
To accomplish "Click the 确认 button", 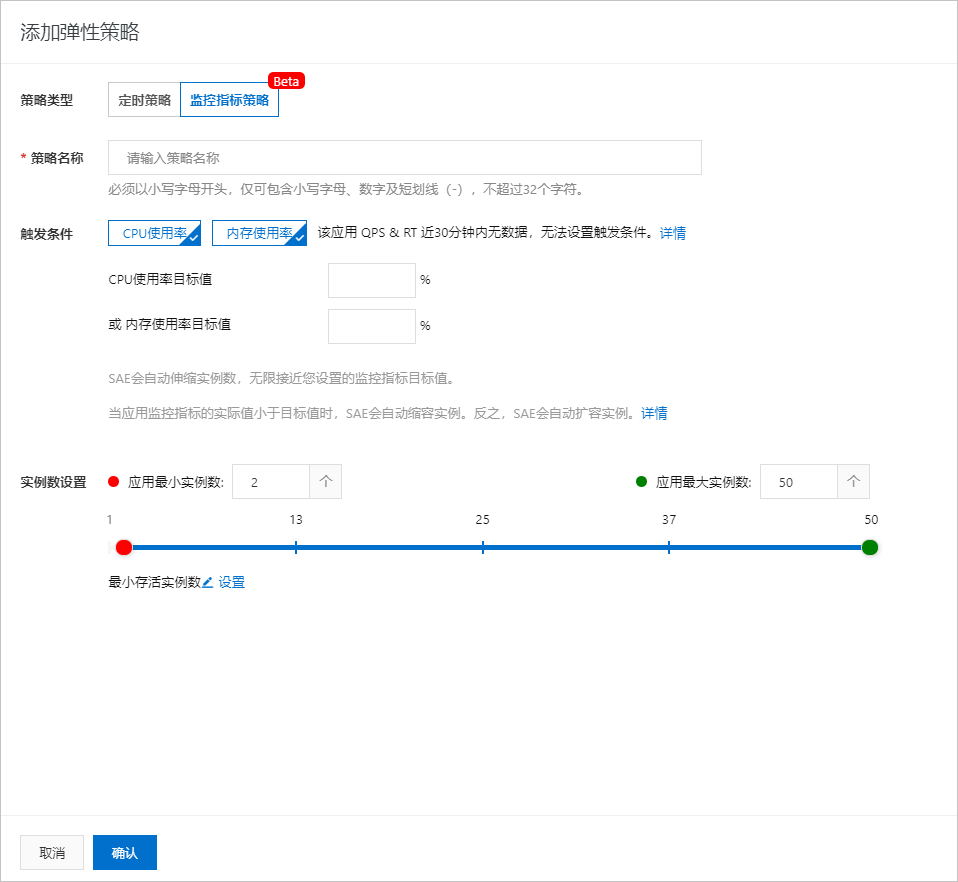I will (125, 852).
